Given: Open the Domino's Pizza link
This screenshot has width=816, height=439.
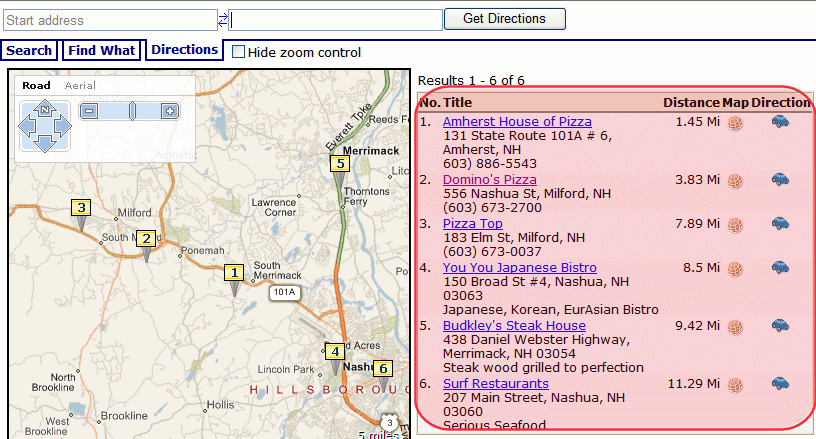Looking at the screenshot, I should pyautogui.click(x=490, y=179).
